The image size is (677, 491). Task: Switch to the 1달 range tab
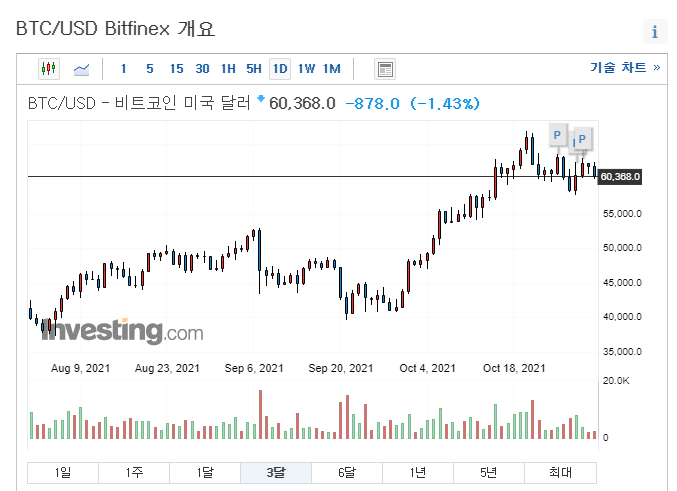pyautogui.click(x=205, y=472)
